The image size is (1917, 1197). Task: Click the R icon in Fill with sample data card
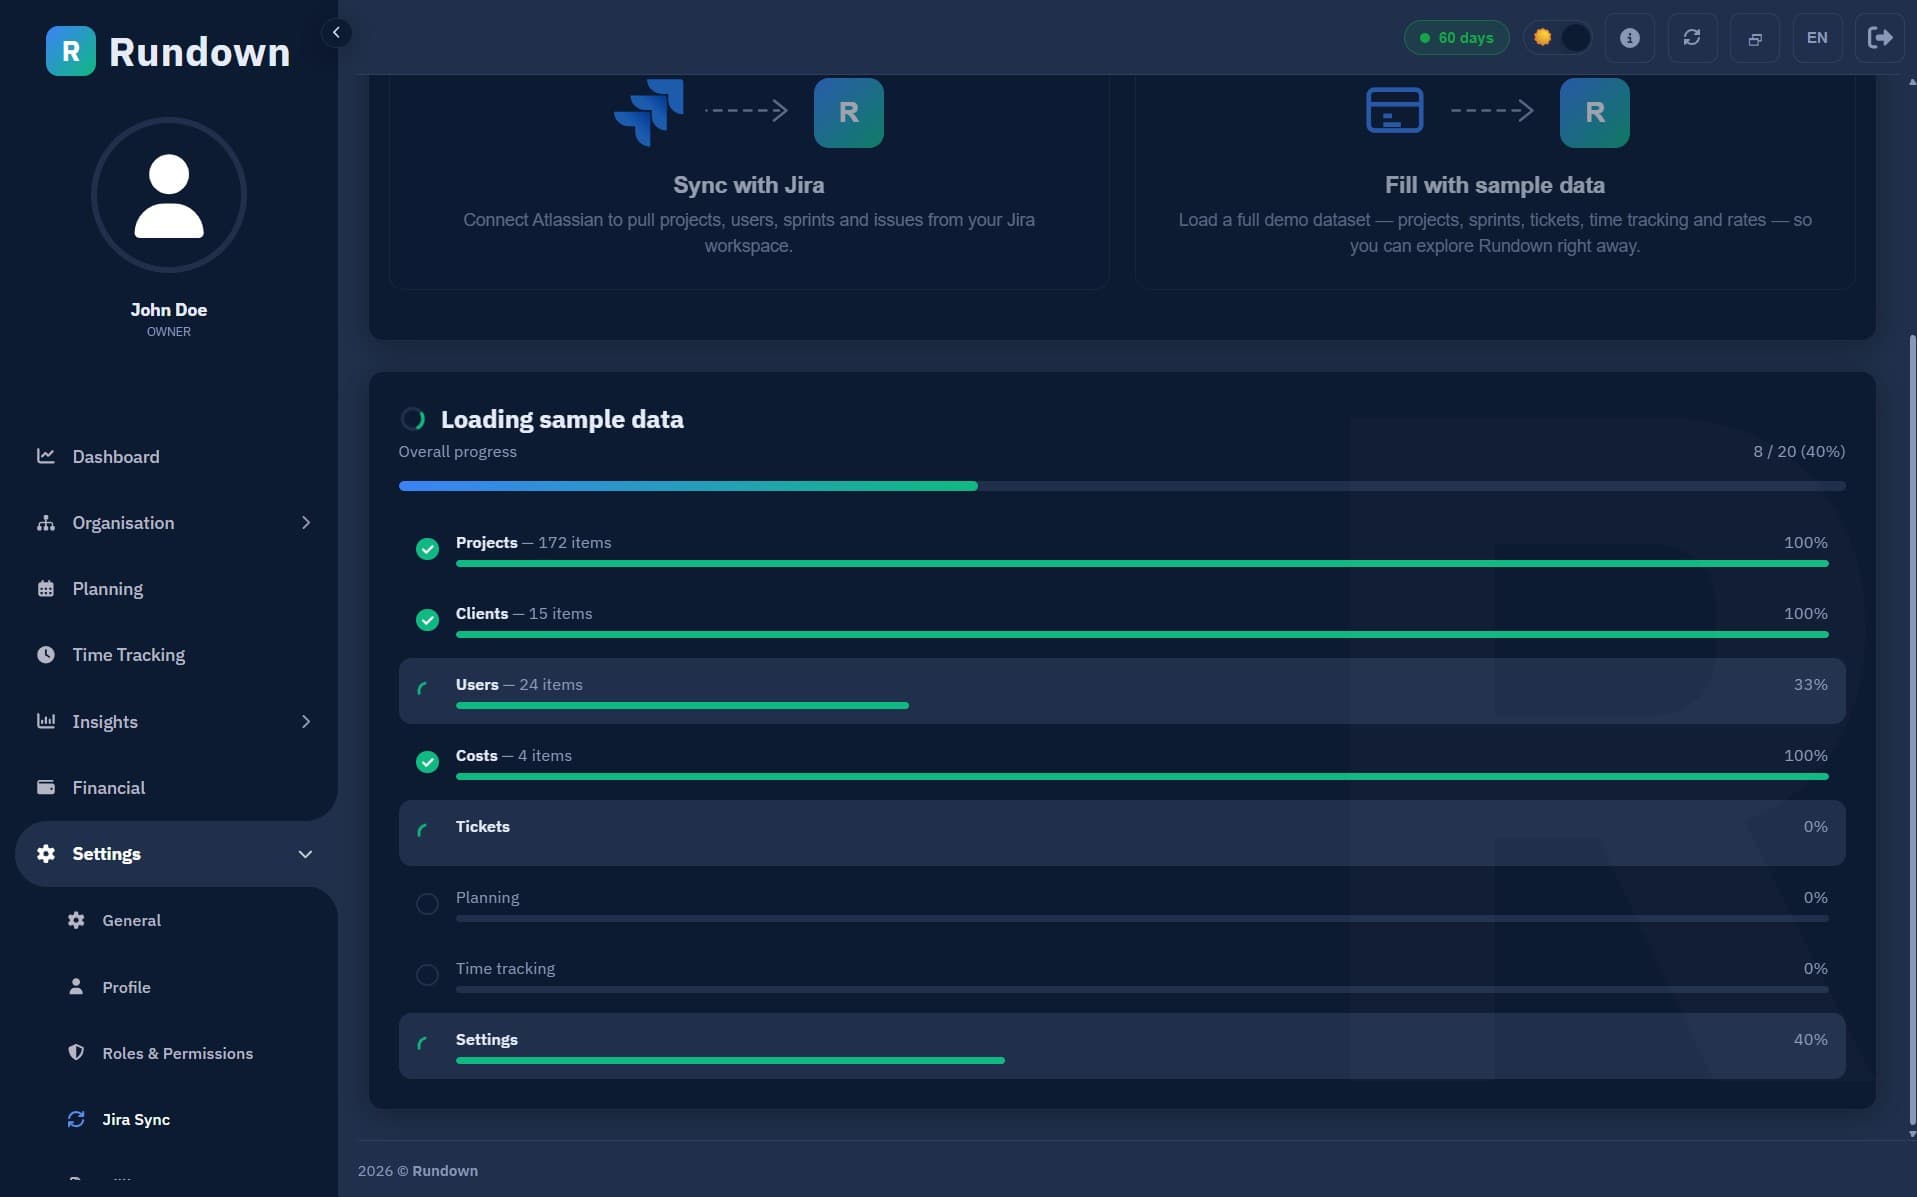[x=1595, y=112]
